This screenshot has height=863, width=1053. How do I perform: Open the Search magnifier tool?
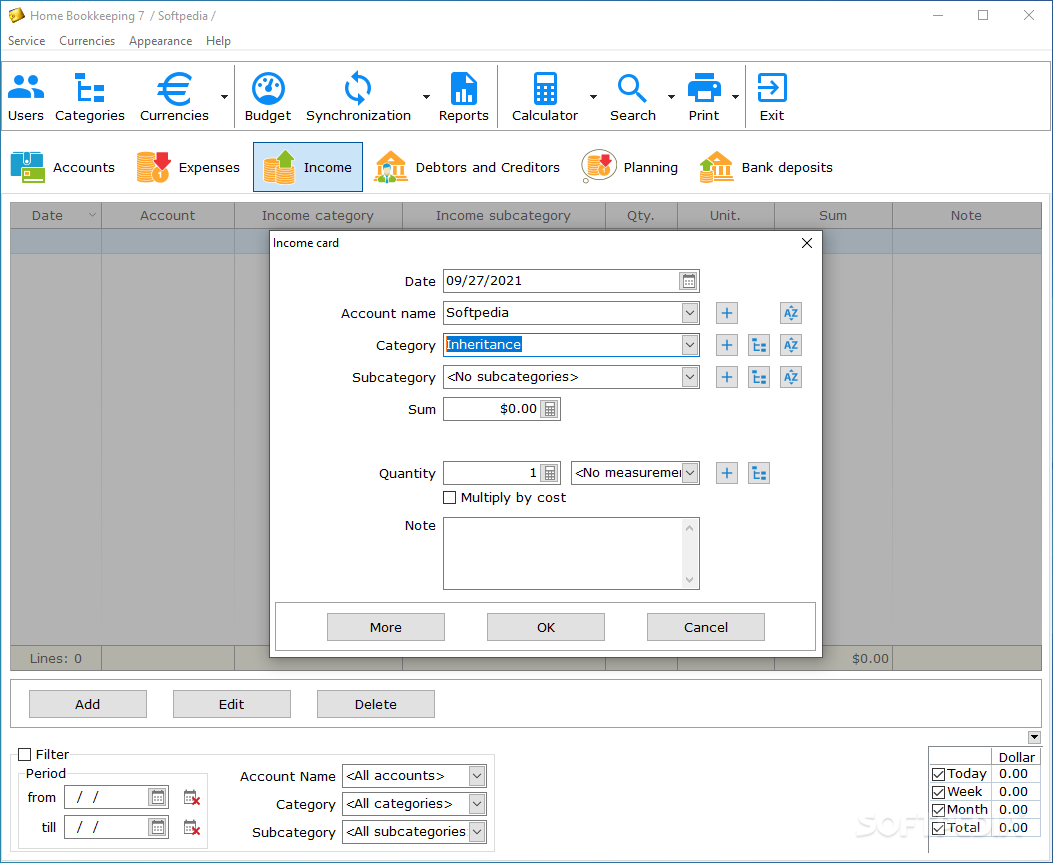[633, 97]
